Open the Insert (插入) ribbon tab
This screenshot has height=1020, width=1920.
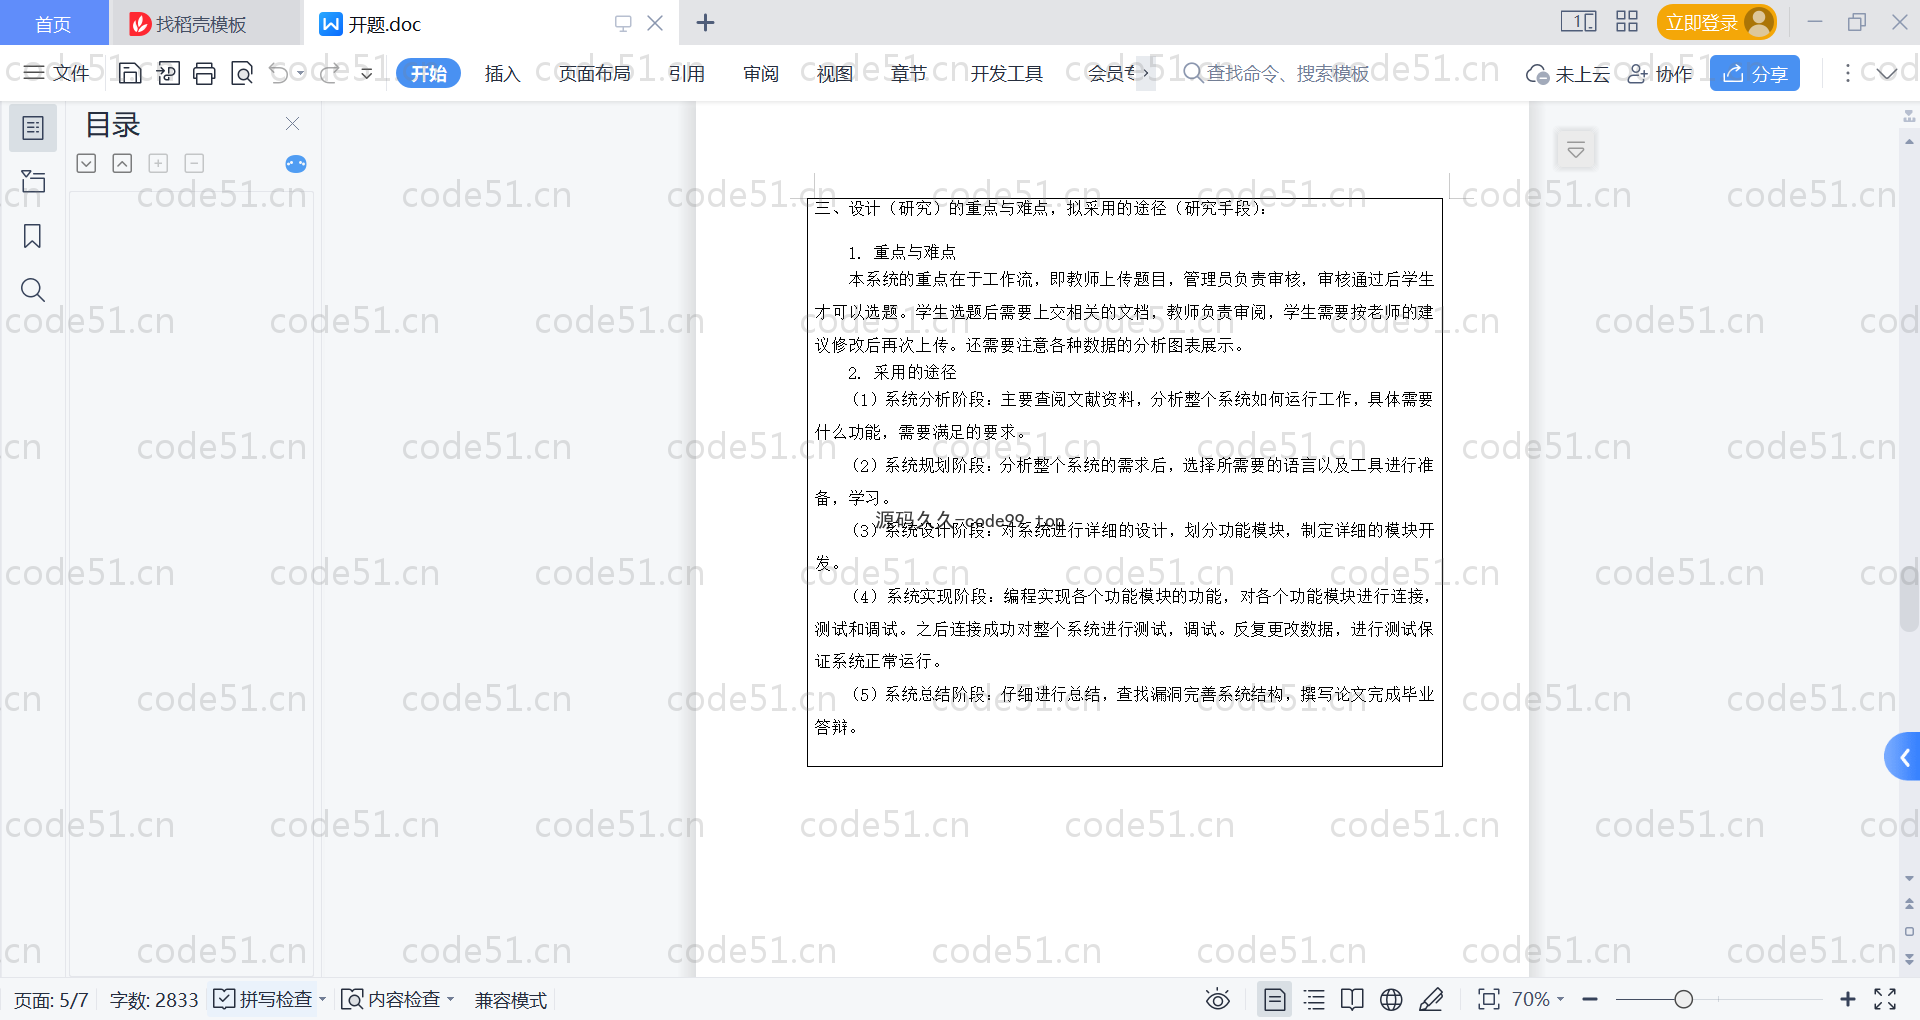click(502, 73)
